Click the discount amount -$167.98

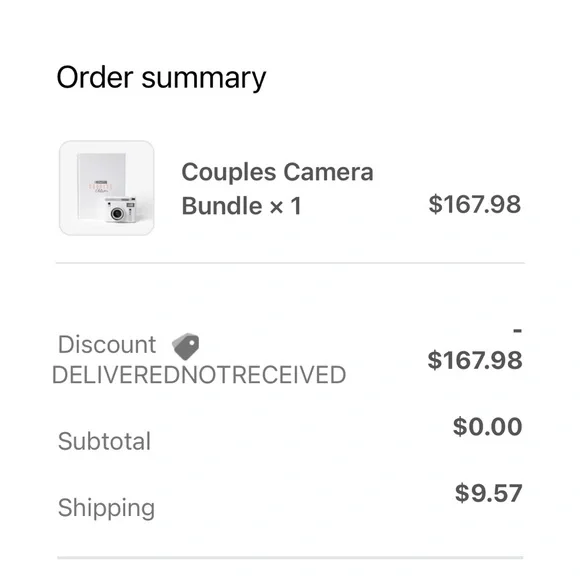475,350
